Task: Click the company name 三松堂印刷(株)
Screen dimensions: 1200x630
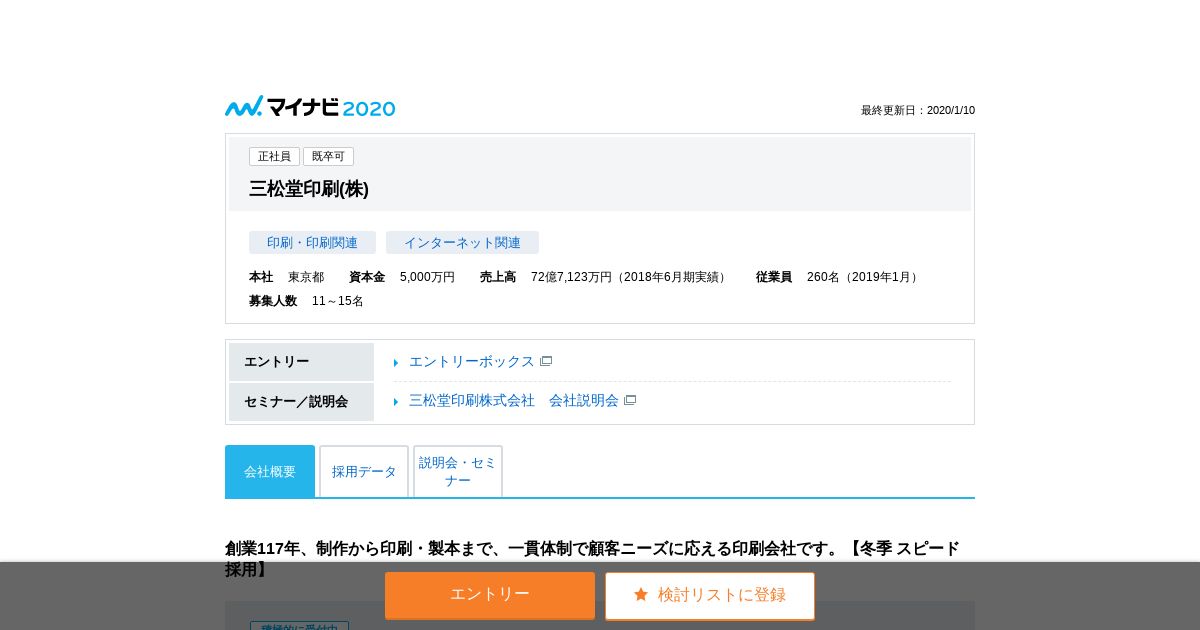Action: pos(309,189)
